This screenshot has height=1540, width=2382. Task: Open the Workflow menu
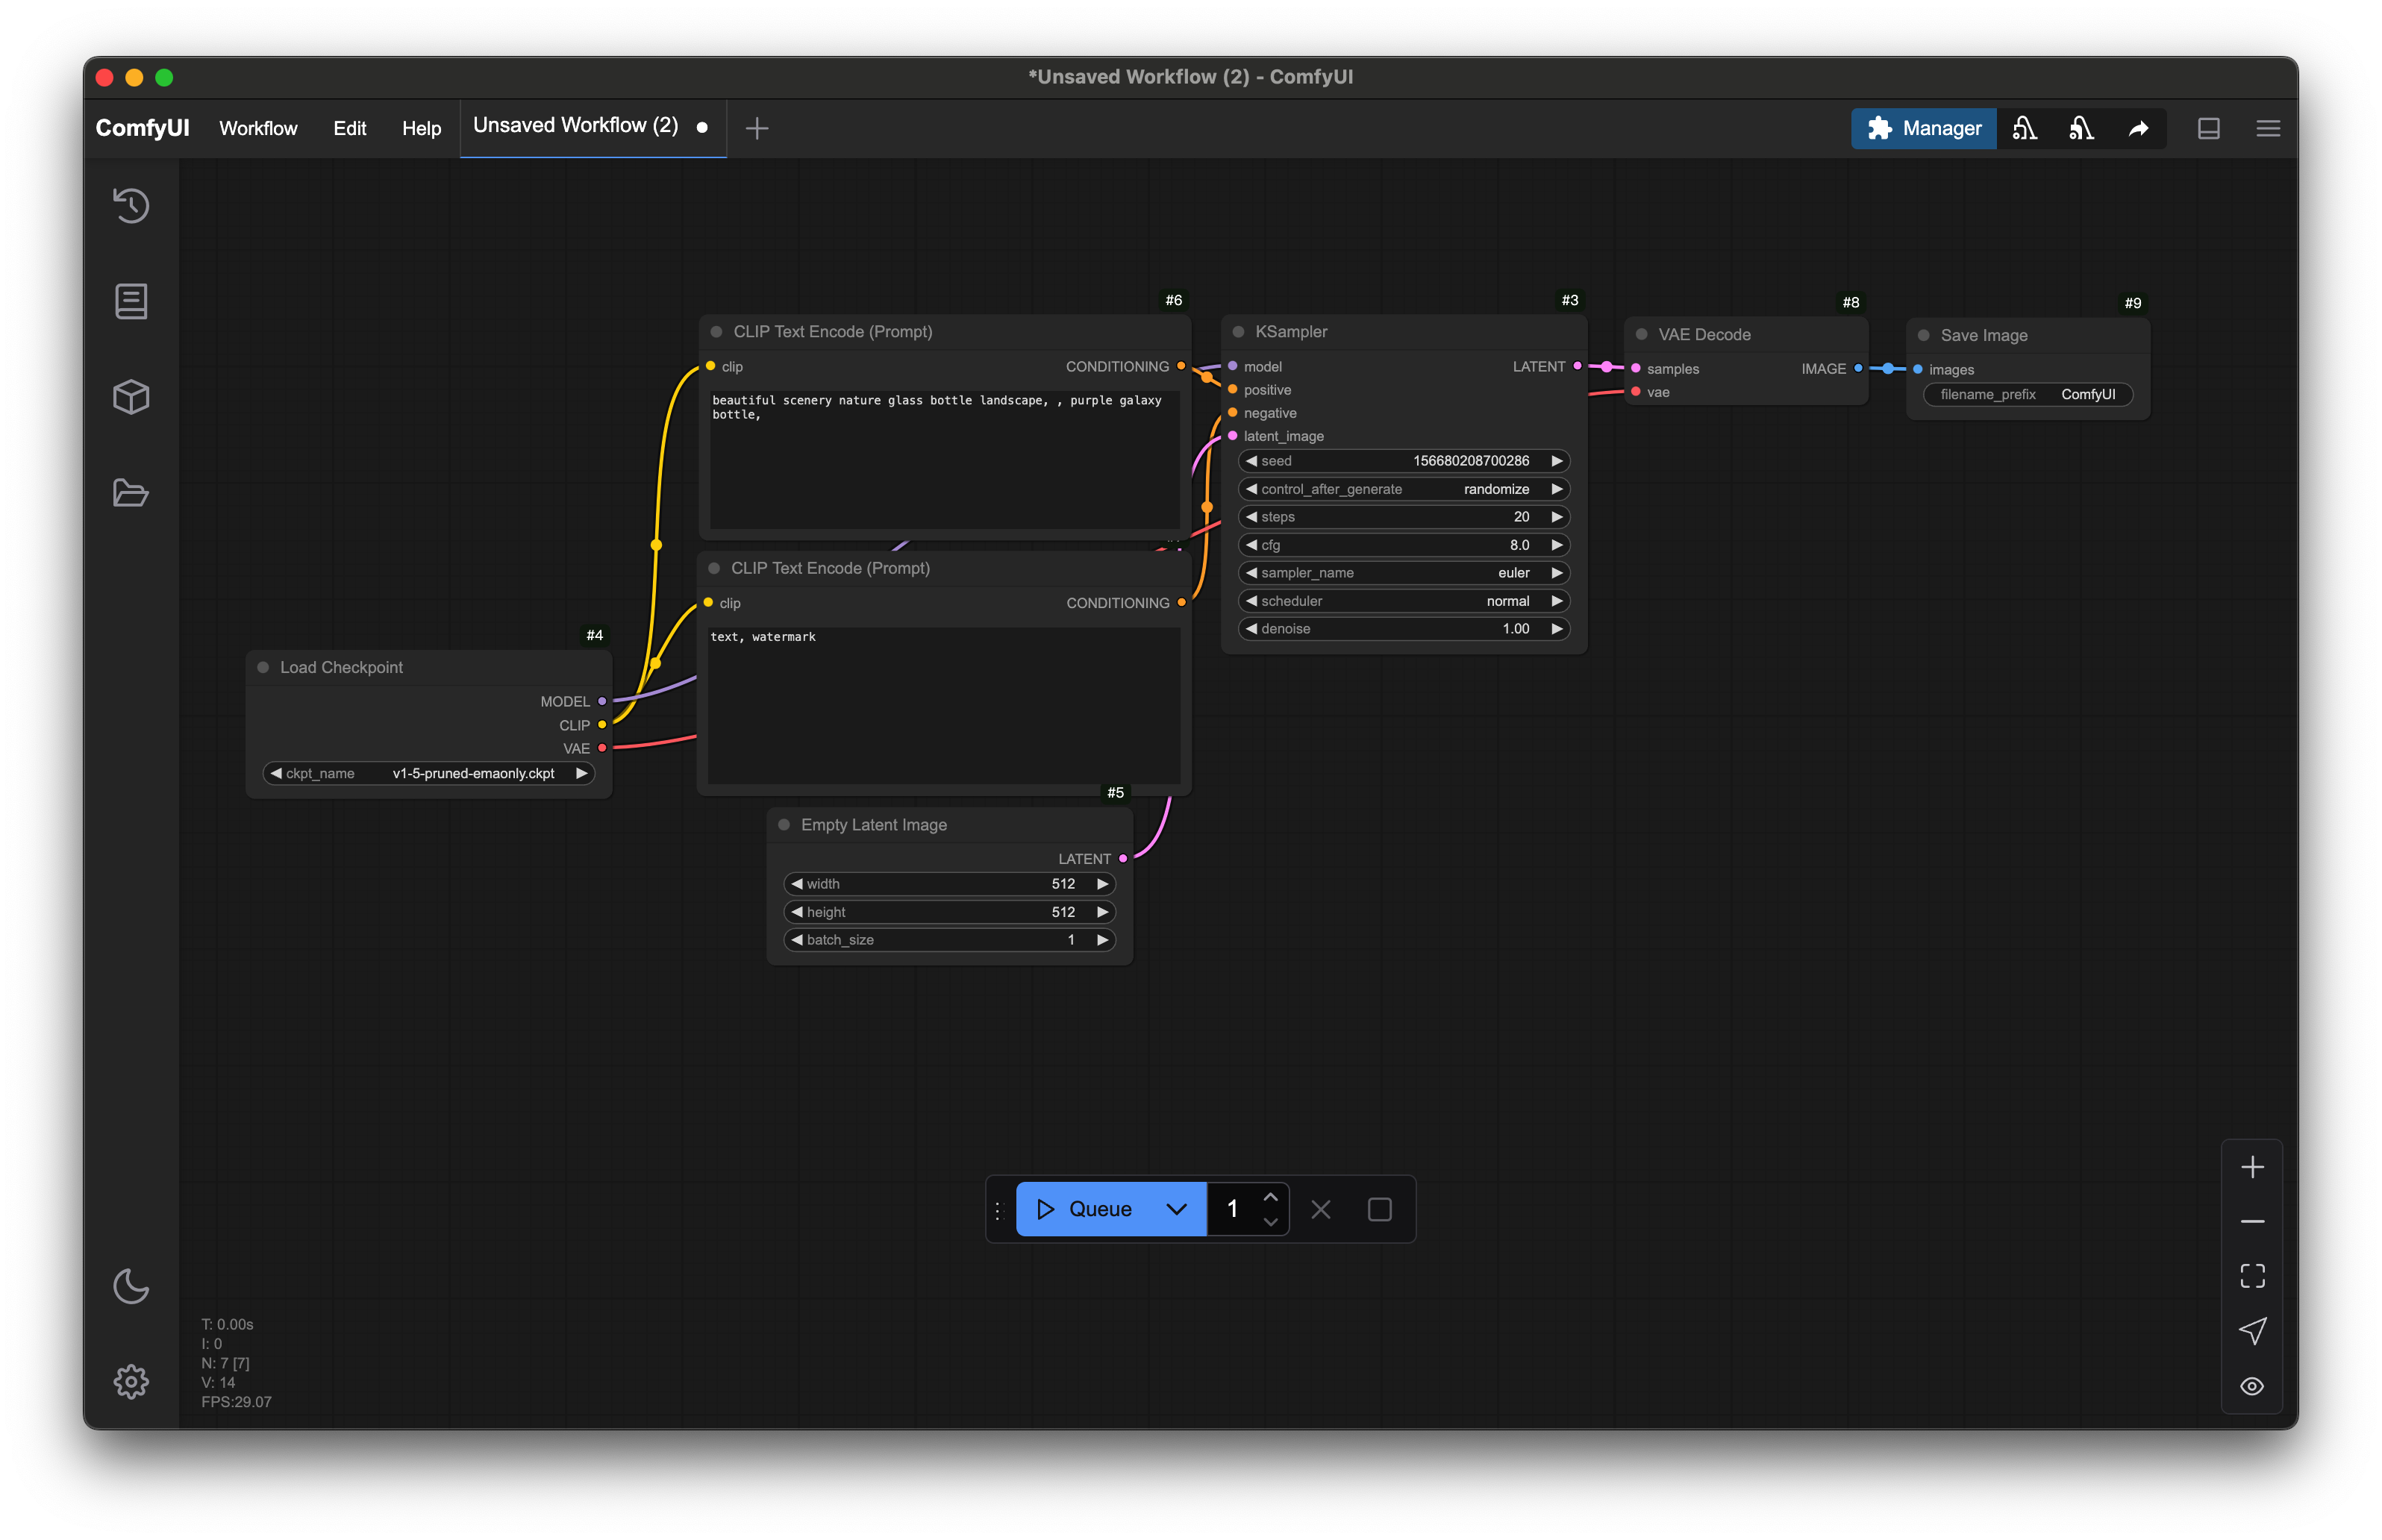(x=258, y=128)
